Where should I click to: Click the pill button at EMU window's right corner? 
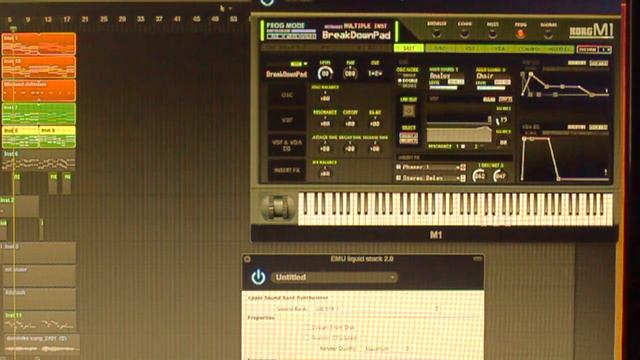pyautogui.click(x=477, y=259)
